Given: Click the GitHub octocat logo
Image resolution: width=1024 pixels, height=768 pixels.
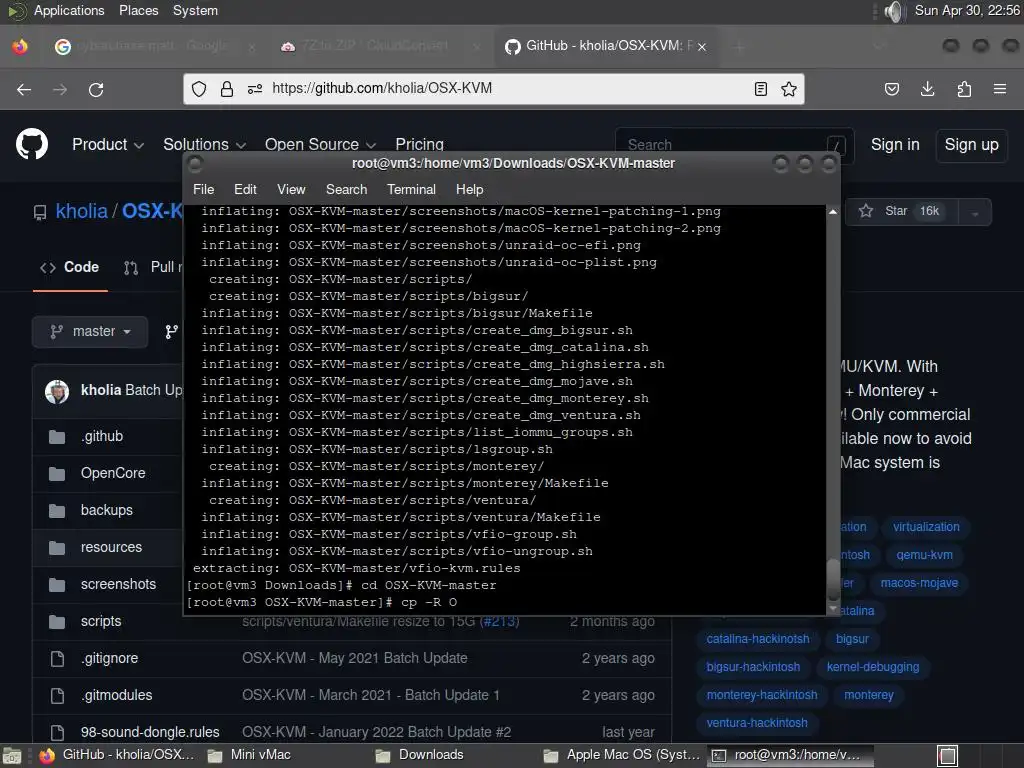Looking at the screenshot, I should pyautogui.click(x=32, y=144).
